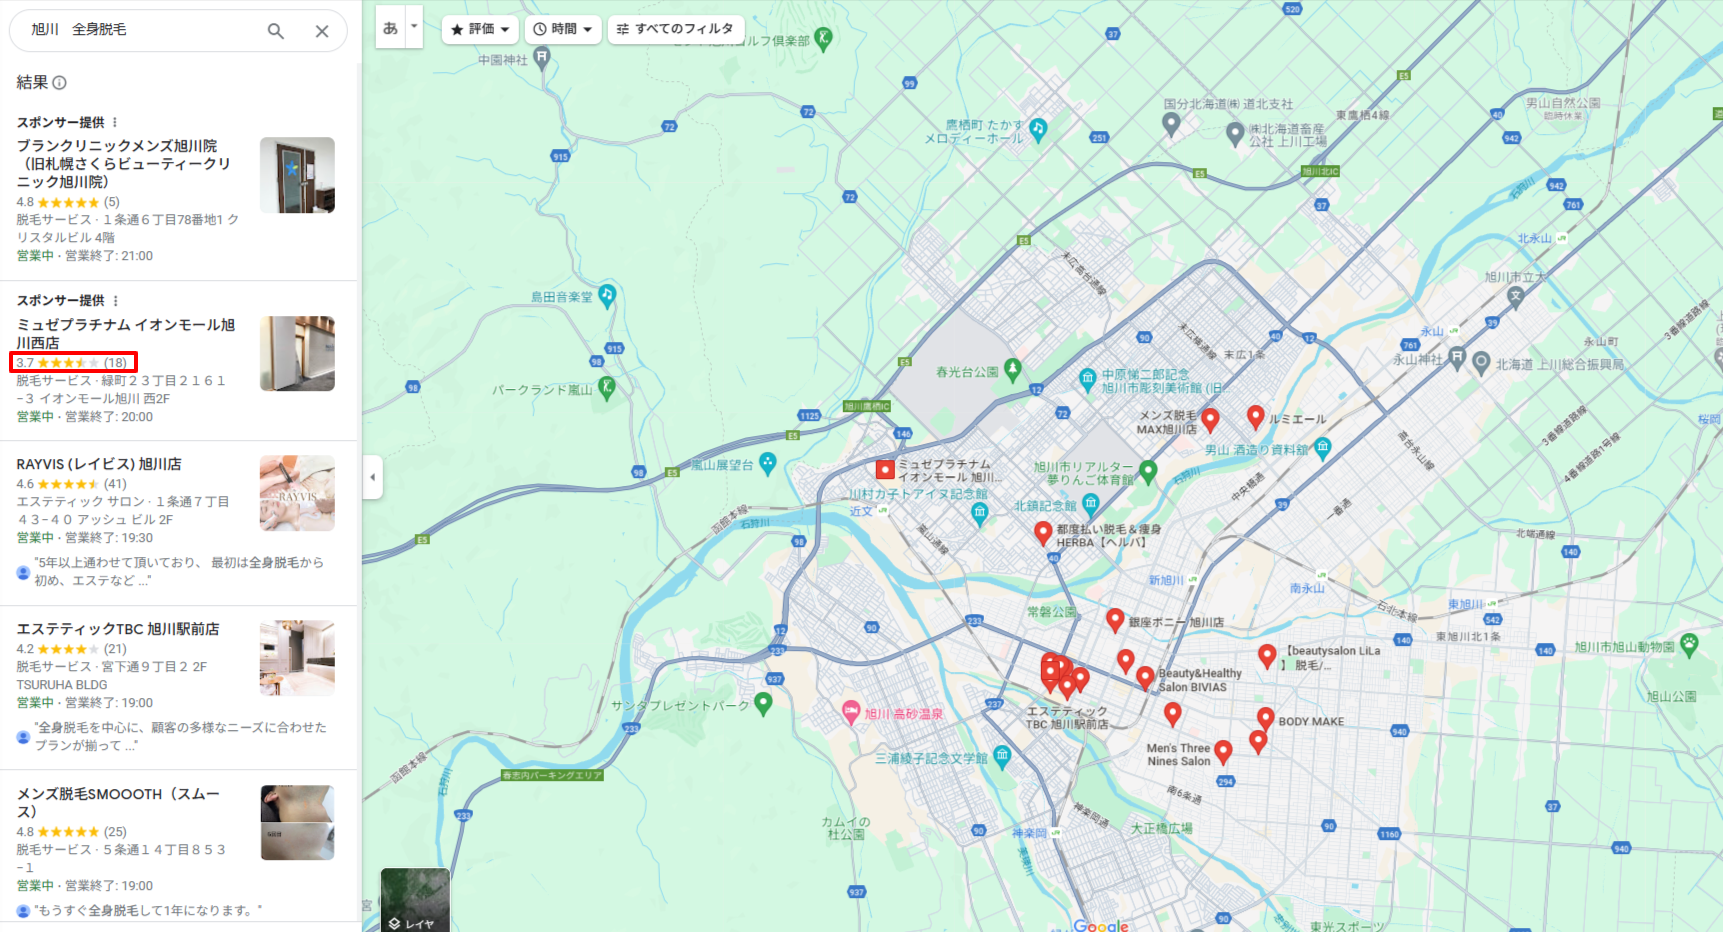Click the 三浦綾子記念文学館 museum marker

tap(1003, 757)
